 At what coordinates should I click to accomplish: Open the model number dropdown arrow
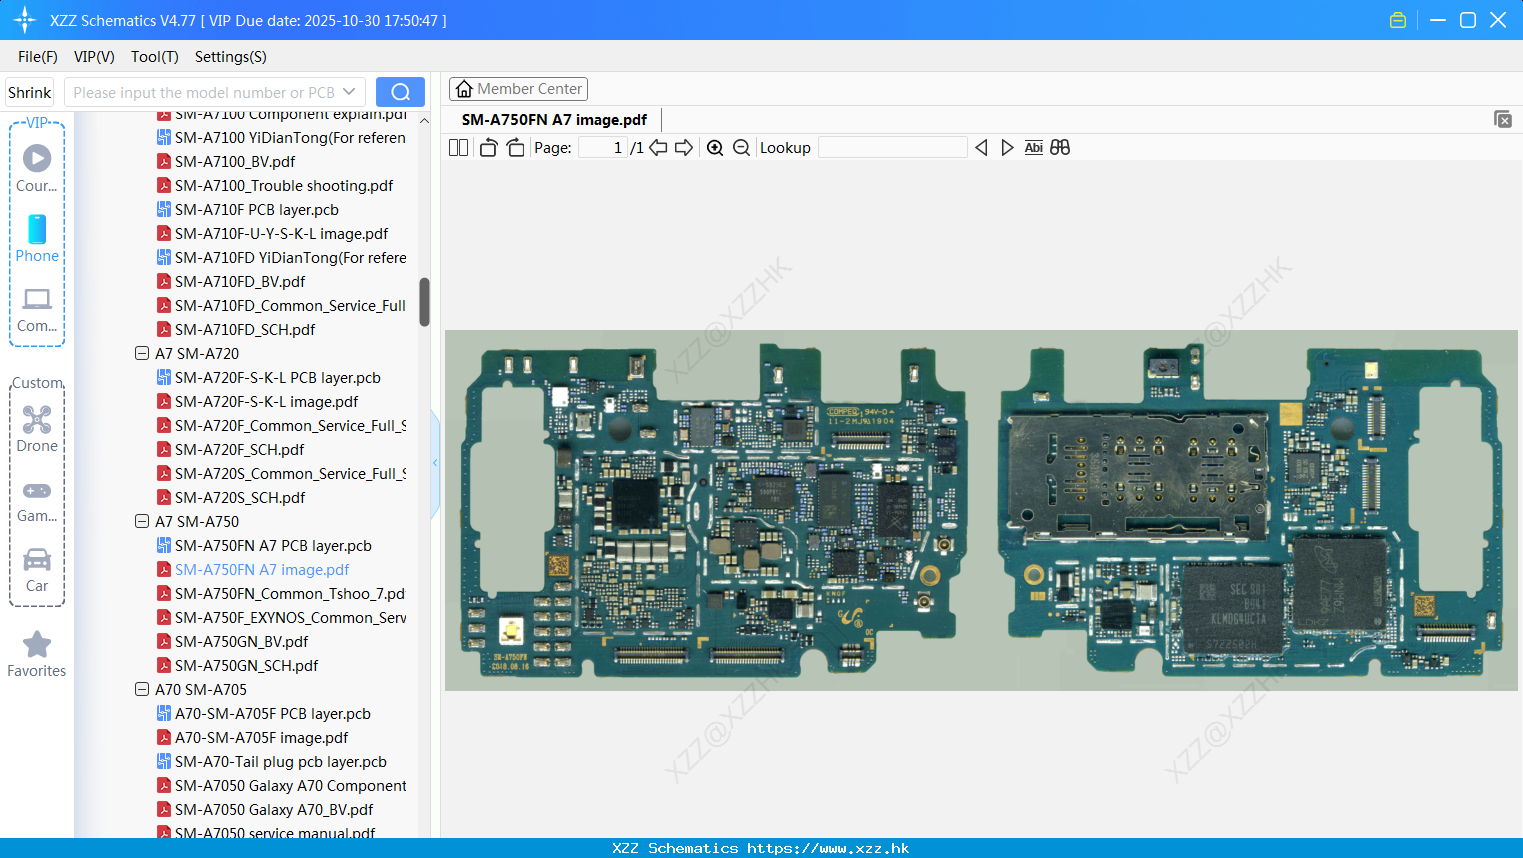[349, 92]
